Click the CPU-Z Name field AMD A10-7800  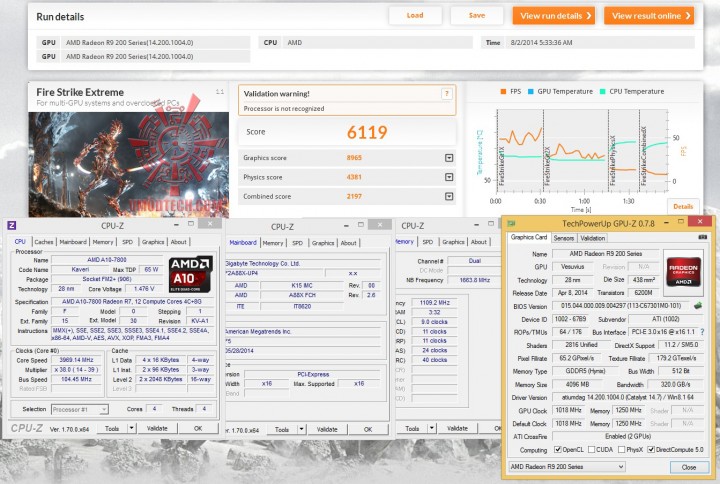pyautogui.click(x=107, y=260)
